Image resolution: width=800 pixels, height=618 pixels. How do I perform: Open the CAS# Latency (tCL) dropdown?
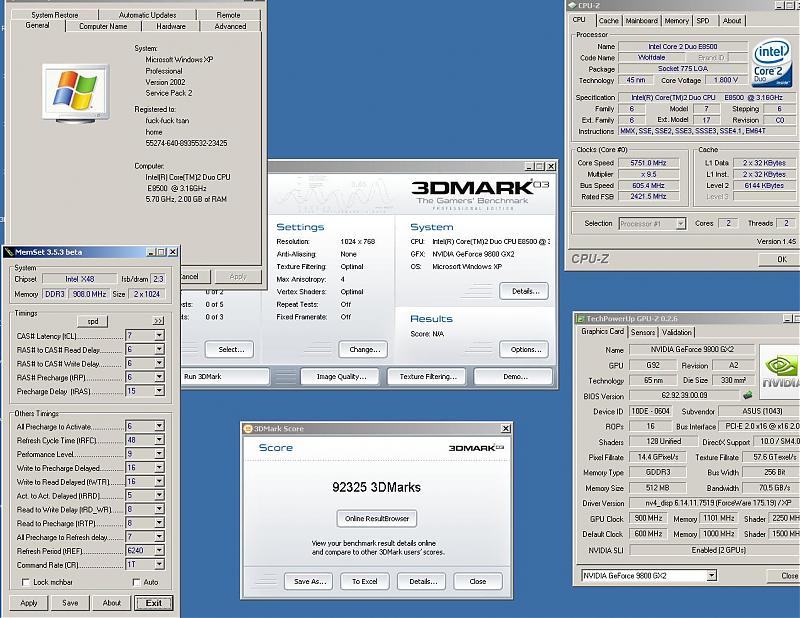(x=159, y=335)
